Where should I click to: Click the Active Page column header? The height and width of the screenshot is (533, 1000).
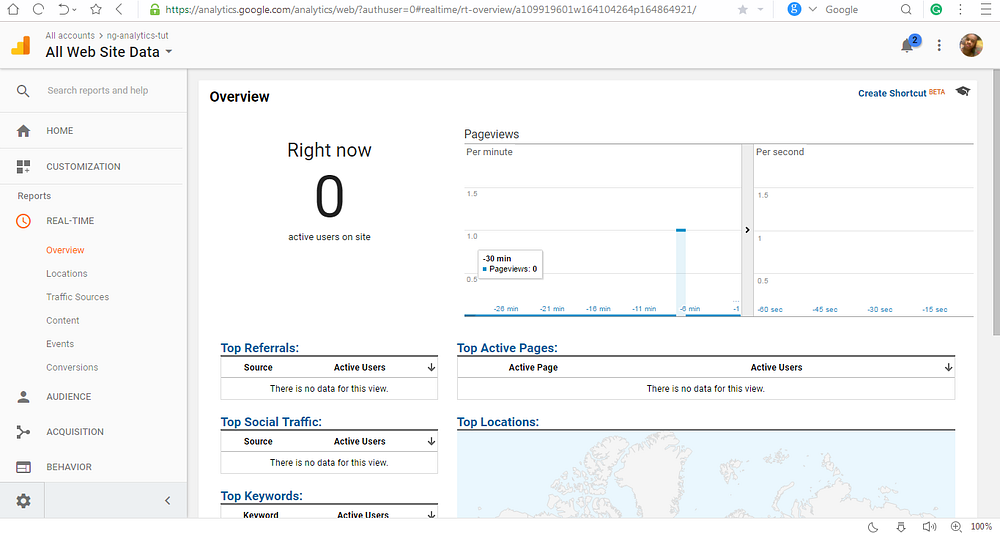pos(533,367)
